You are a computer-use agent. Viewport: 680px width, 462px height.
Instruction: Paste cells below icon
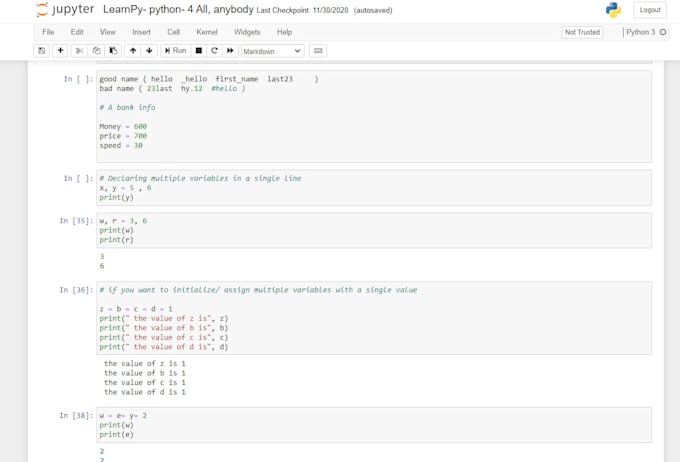113,51
